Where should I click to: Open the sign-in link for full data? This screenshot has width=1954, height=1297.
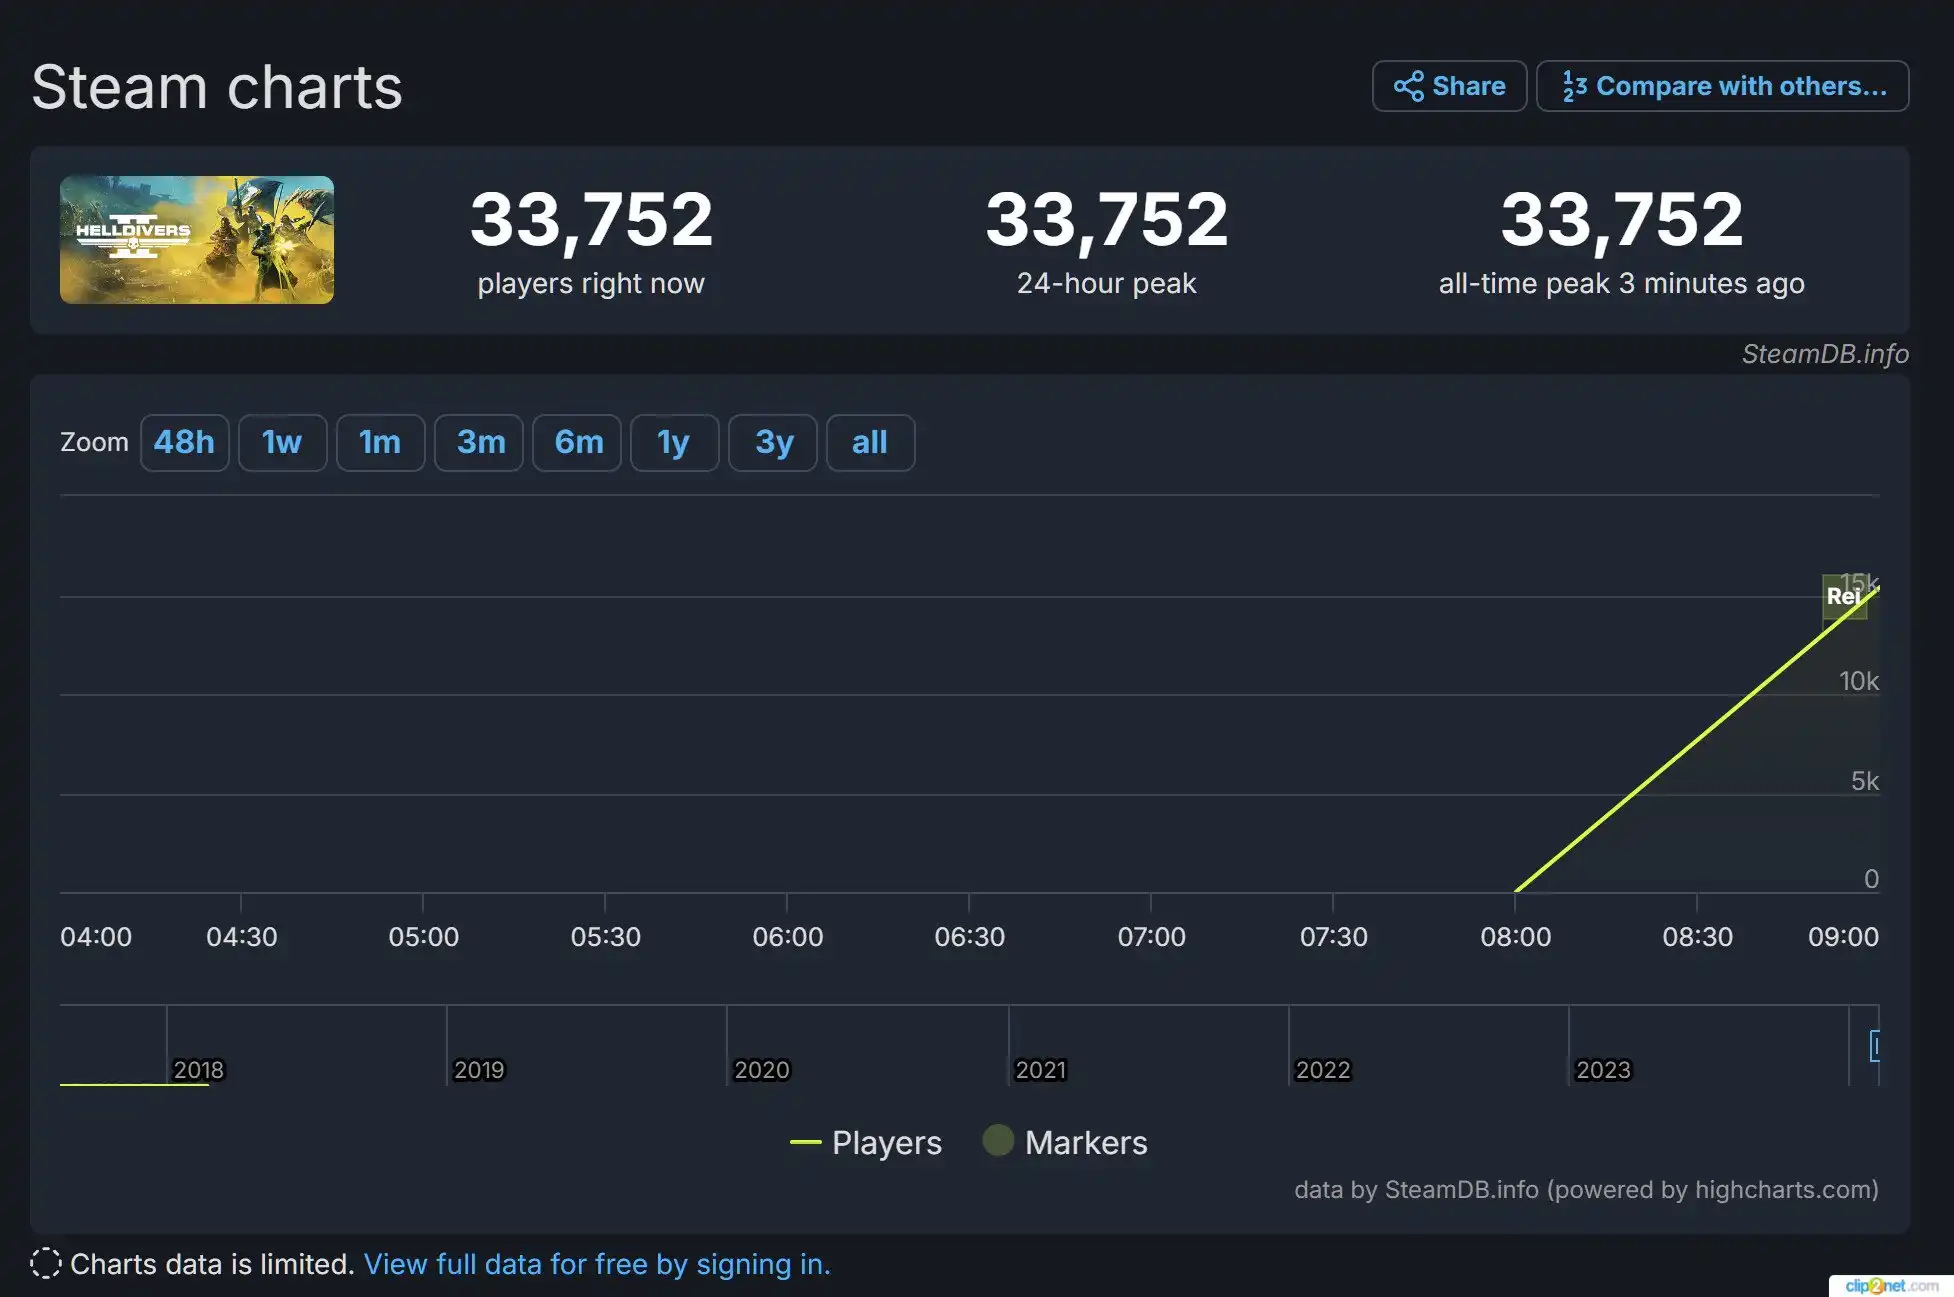click(x=597, y=1264)
